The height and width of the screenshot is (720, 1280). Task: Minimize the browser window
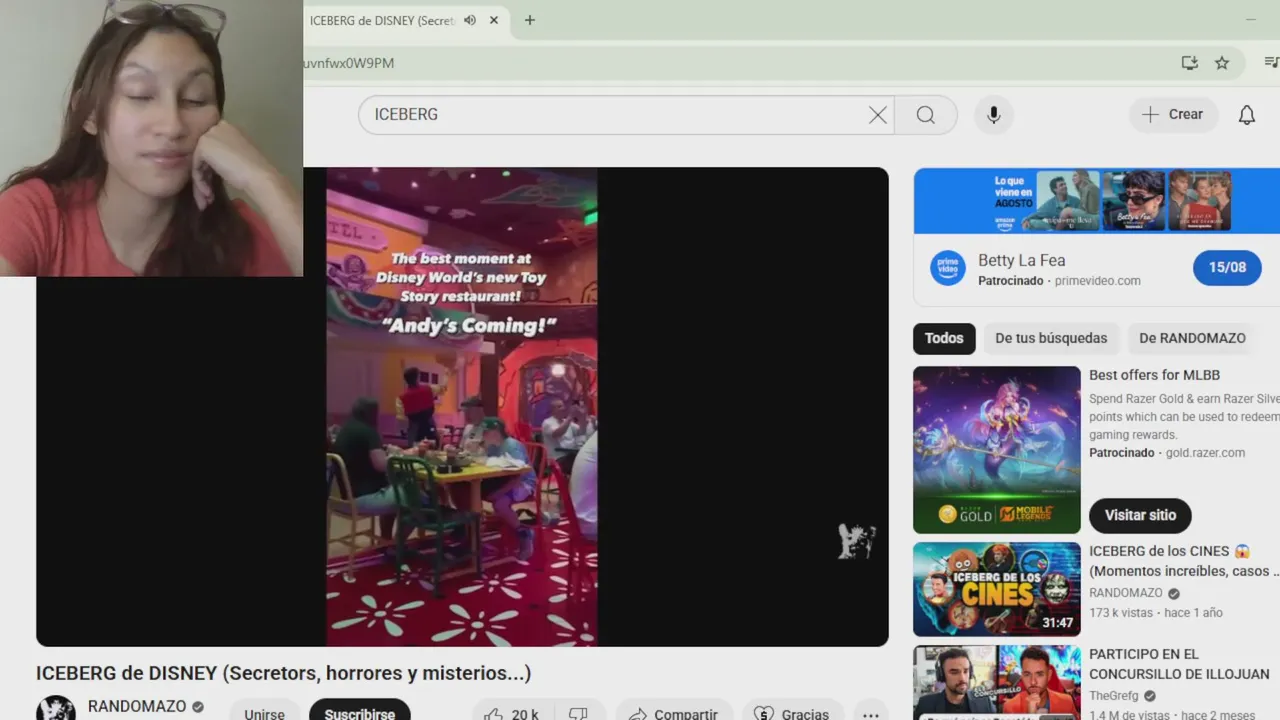(1250, 20)
